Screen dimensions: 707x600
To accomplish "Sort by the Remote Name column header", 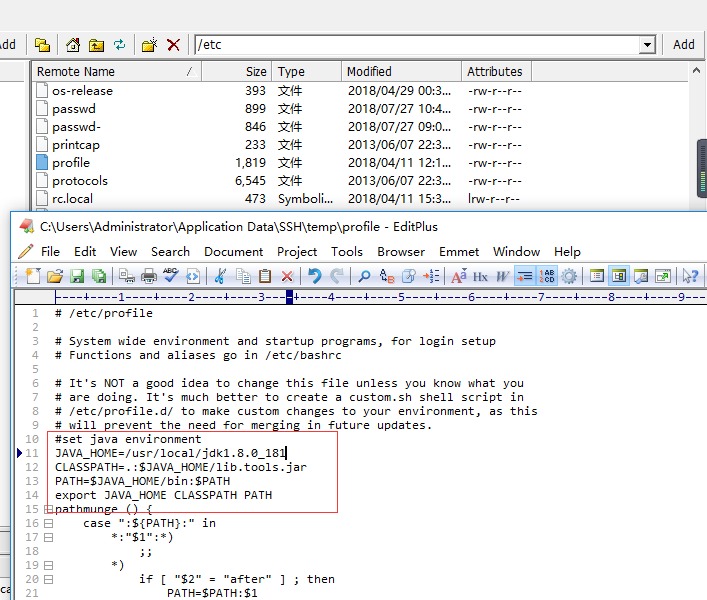I will (116, 72).
